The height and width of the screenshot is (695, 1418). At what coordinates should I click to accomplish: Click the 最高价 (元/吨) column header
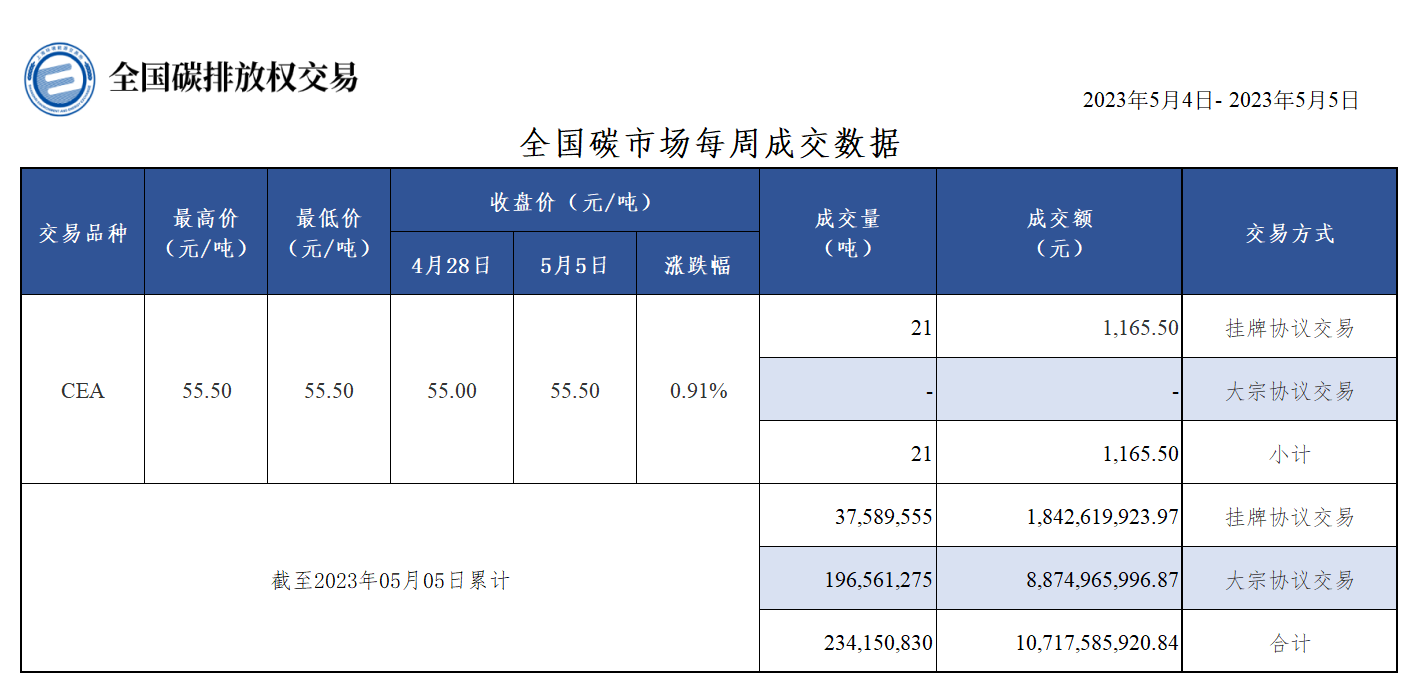pyautogui.click(x=206, y=232)
